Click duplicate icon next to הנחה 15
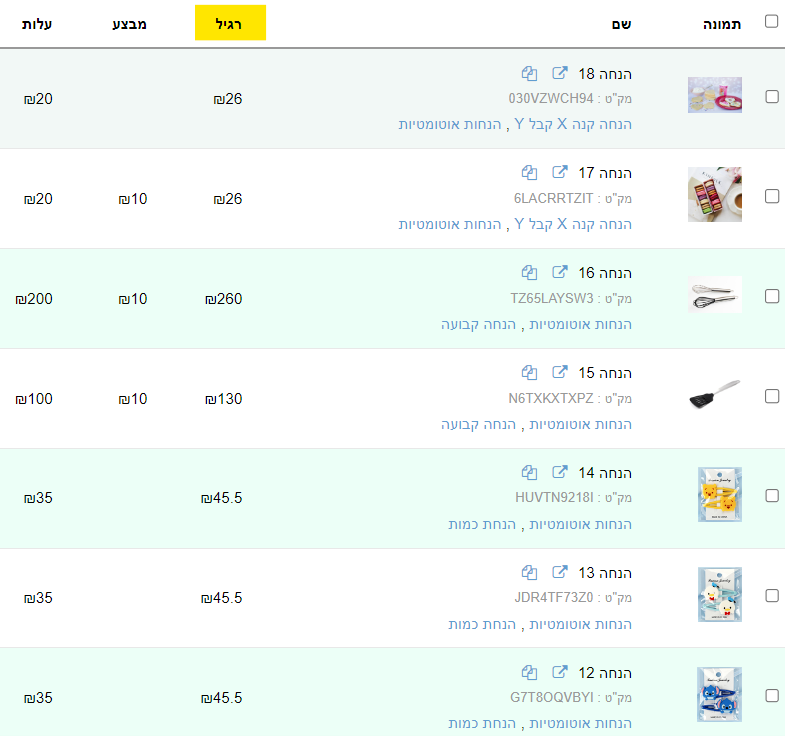The height and width of the screenshot is (736, 785). click(x=530, y=373)
